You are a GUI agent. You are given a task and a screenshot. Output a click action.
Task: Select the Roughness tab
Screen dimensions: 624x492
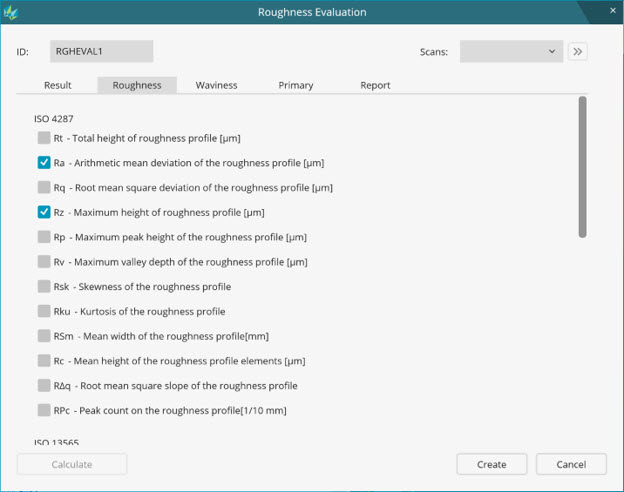pos(137,85)
